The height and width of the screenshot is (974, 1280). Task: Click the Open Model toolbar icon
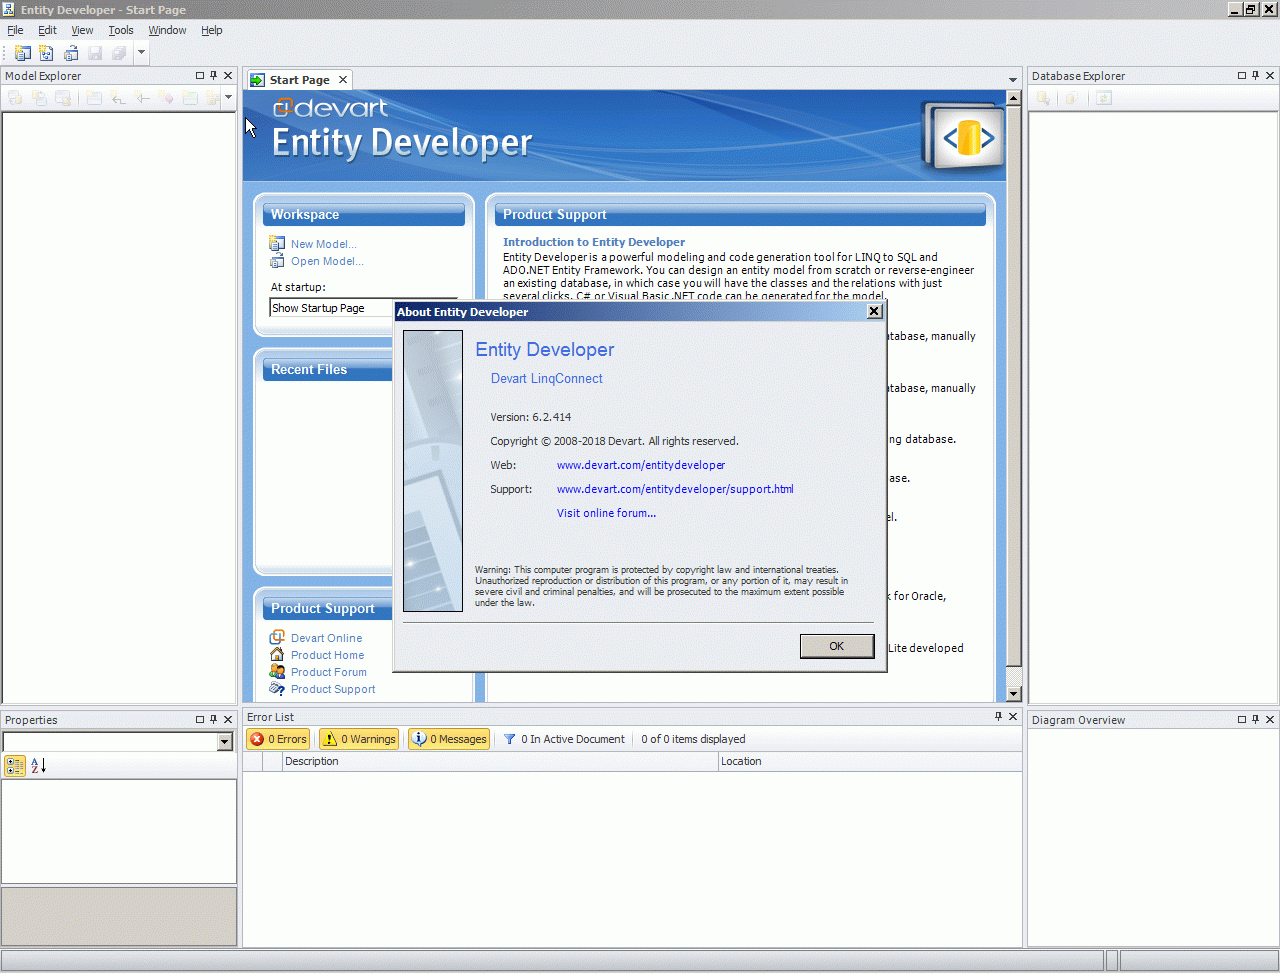[71, 53]
